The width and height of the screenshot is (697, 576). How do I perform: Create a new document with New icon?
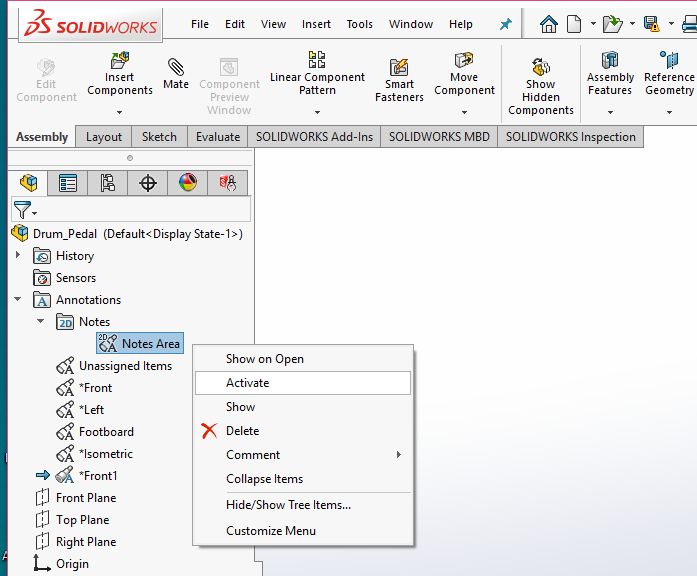click(574, 24)
